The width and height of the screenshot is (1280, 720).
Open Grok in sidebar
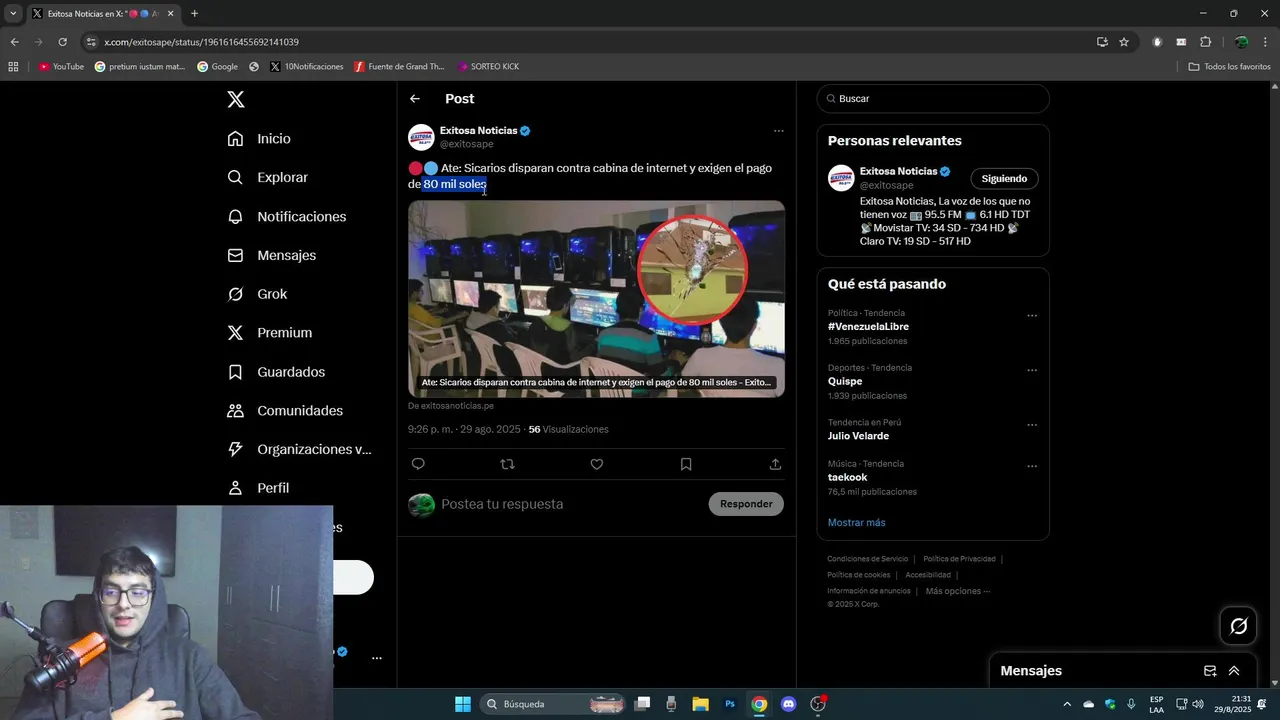point(257,294)
